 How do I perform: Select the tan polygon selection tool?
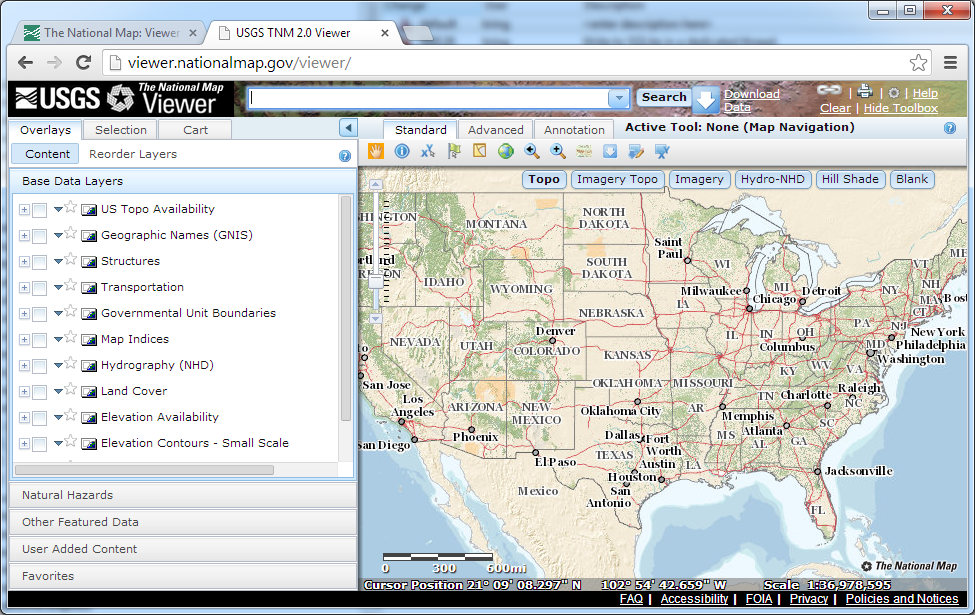[x=479, y=151]
